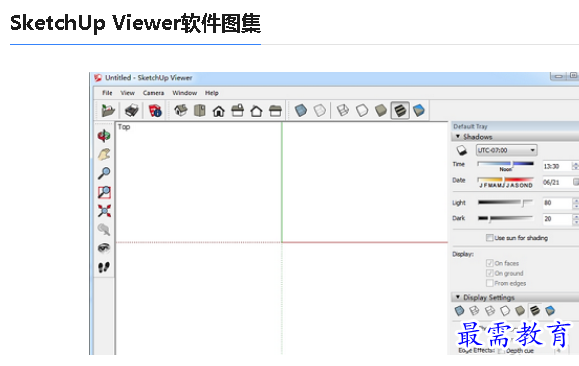Click the Dark value field showing 20
Screen dimensions: 579x366
557,219
